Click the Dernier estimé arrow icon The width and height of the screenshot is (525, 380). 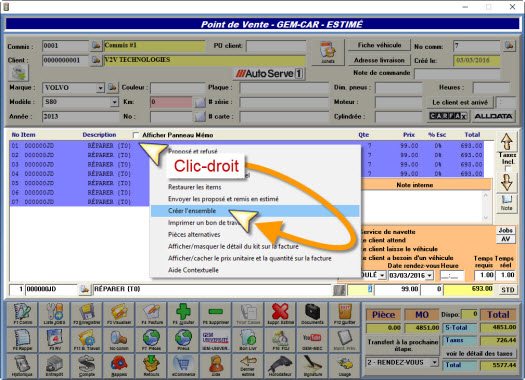248,366
